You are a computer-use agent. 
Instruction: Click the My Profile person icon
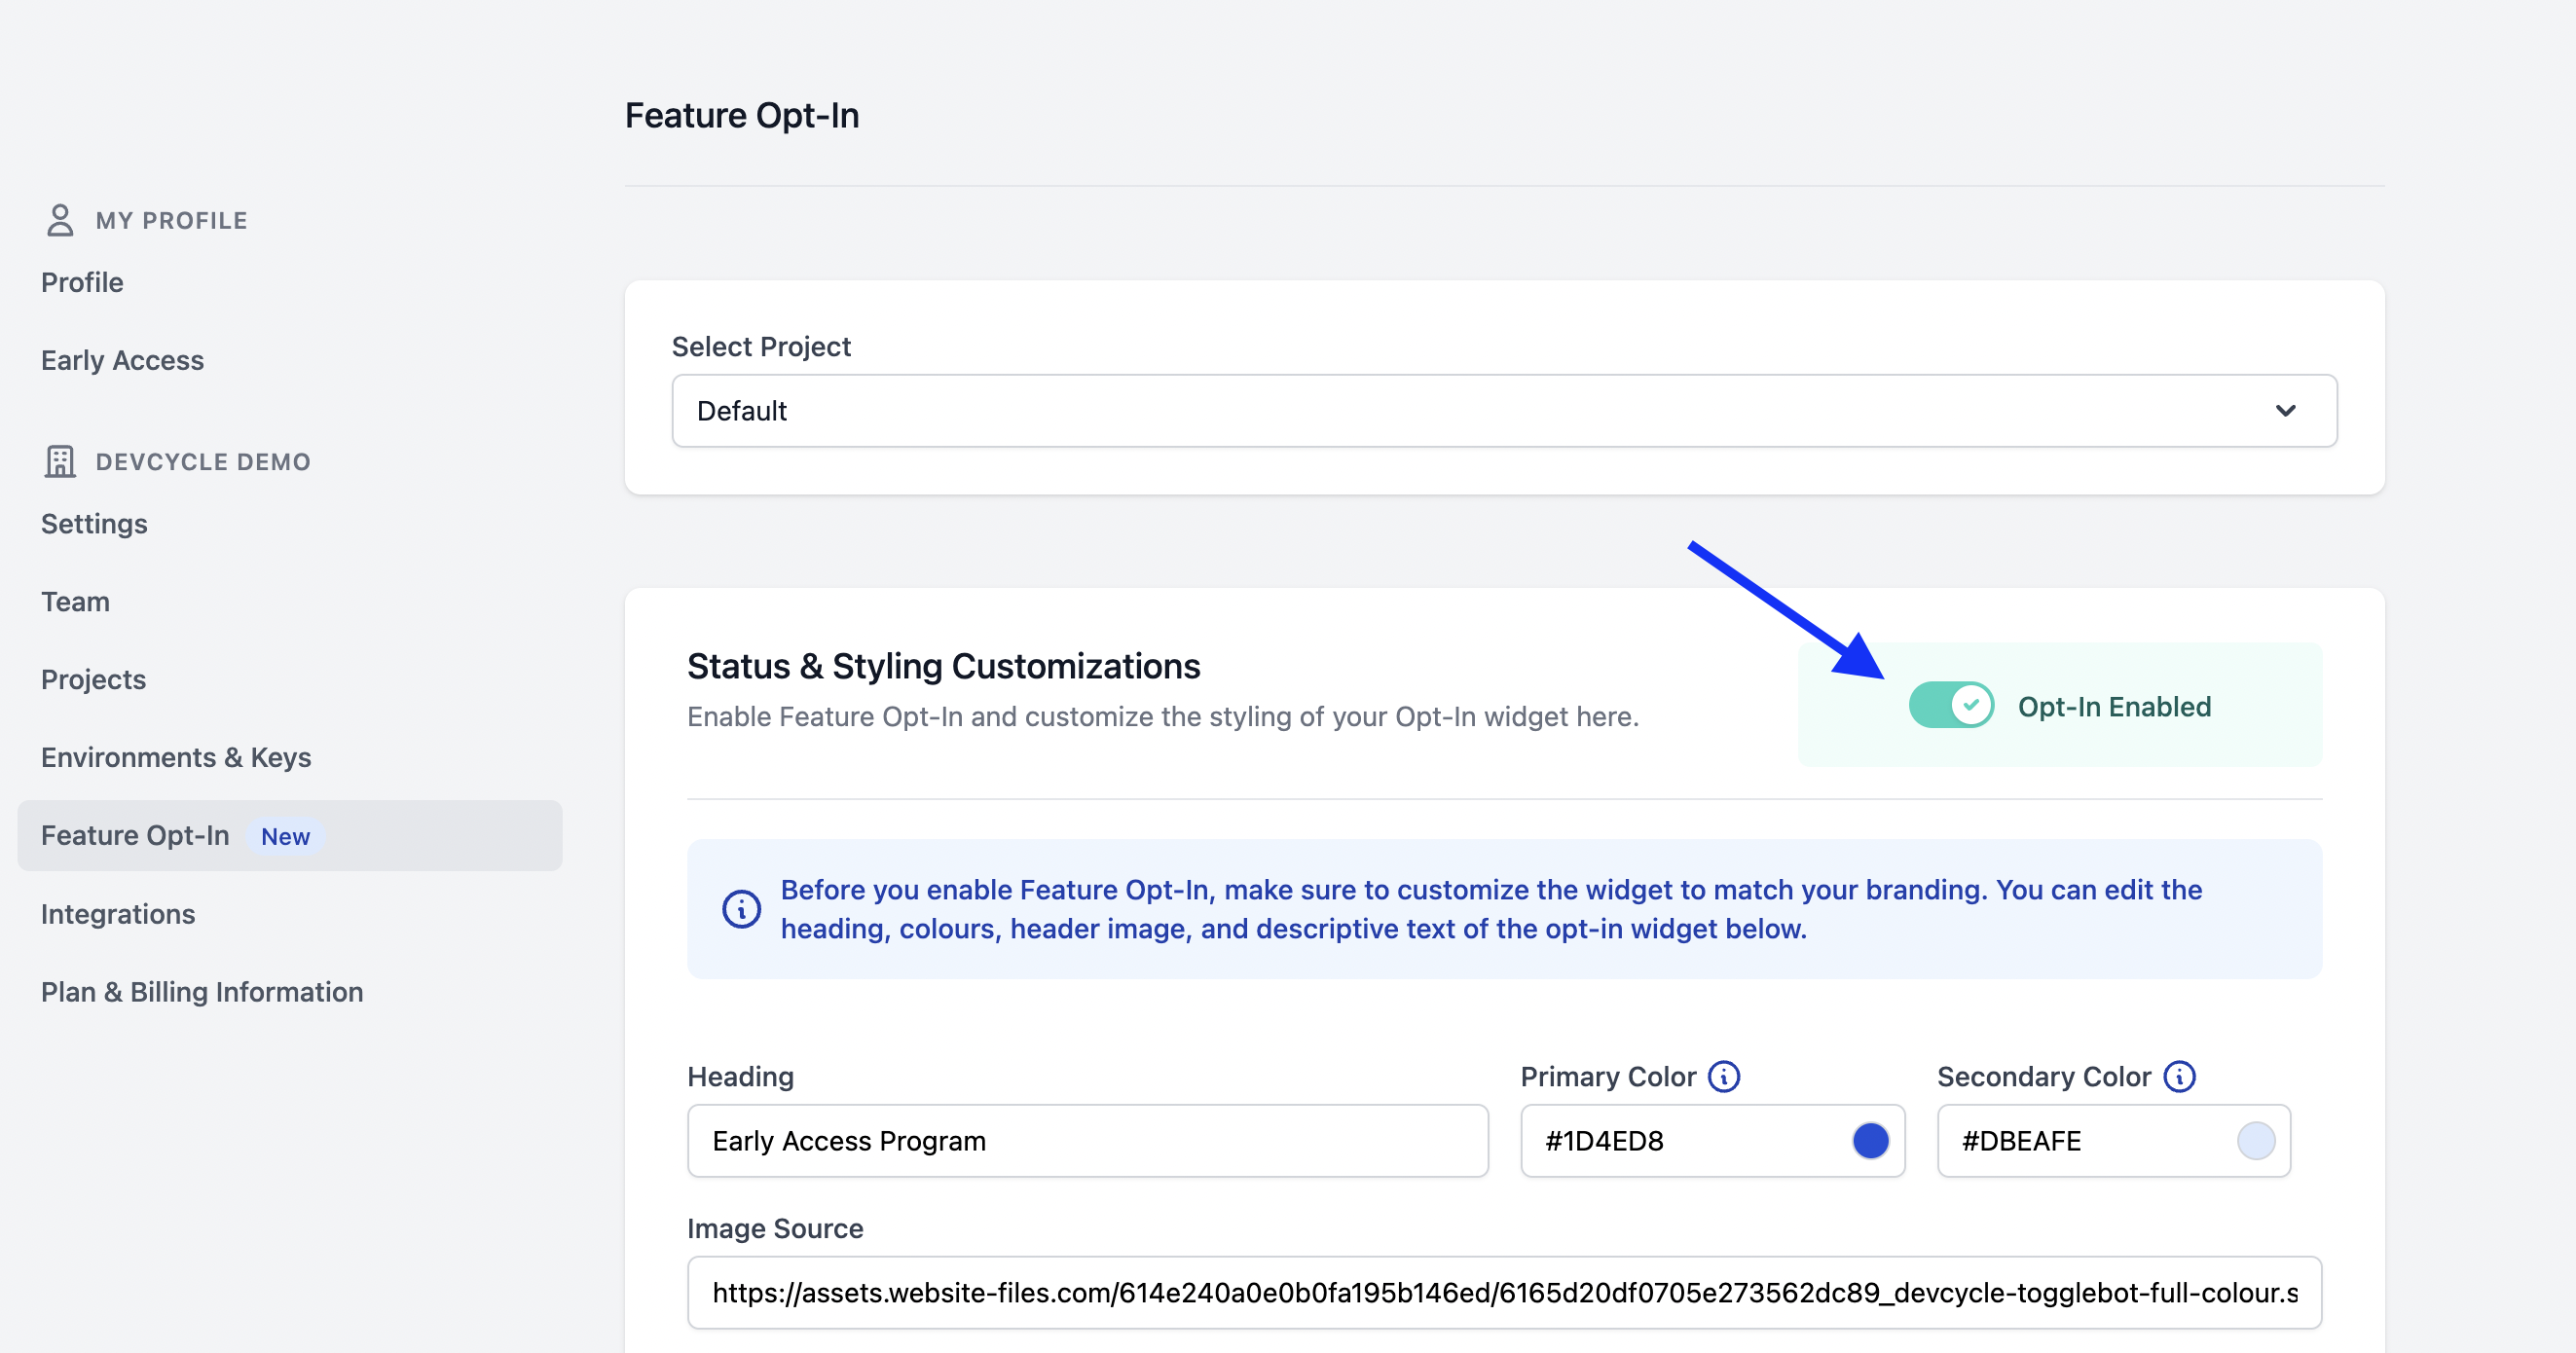pyautogui.click(x=60, y=220)
